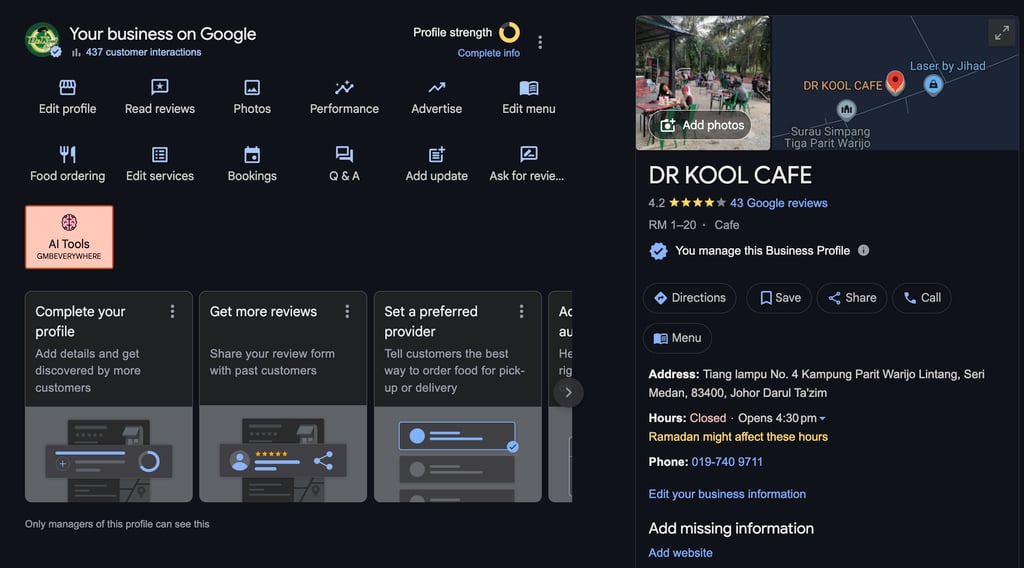The width and height of the screenshot is (1024, 568).
Task: Open Advertise trend icon
Action: (436, 87)
